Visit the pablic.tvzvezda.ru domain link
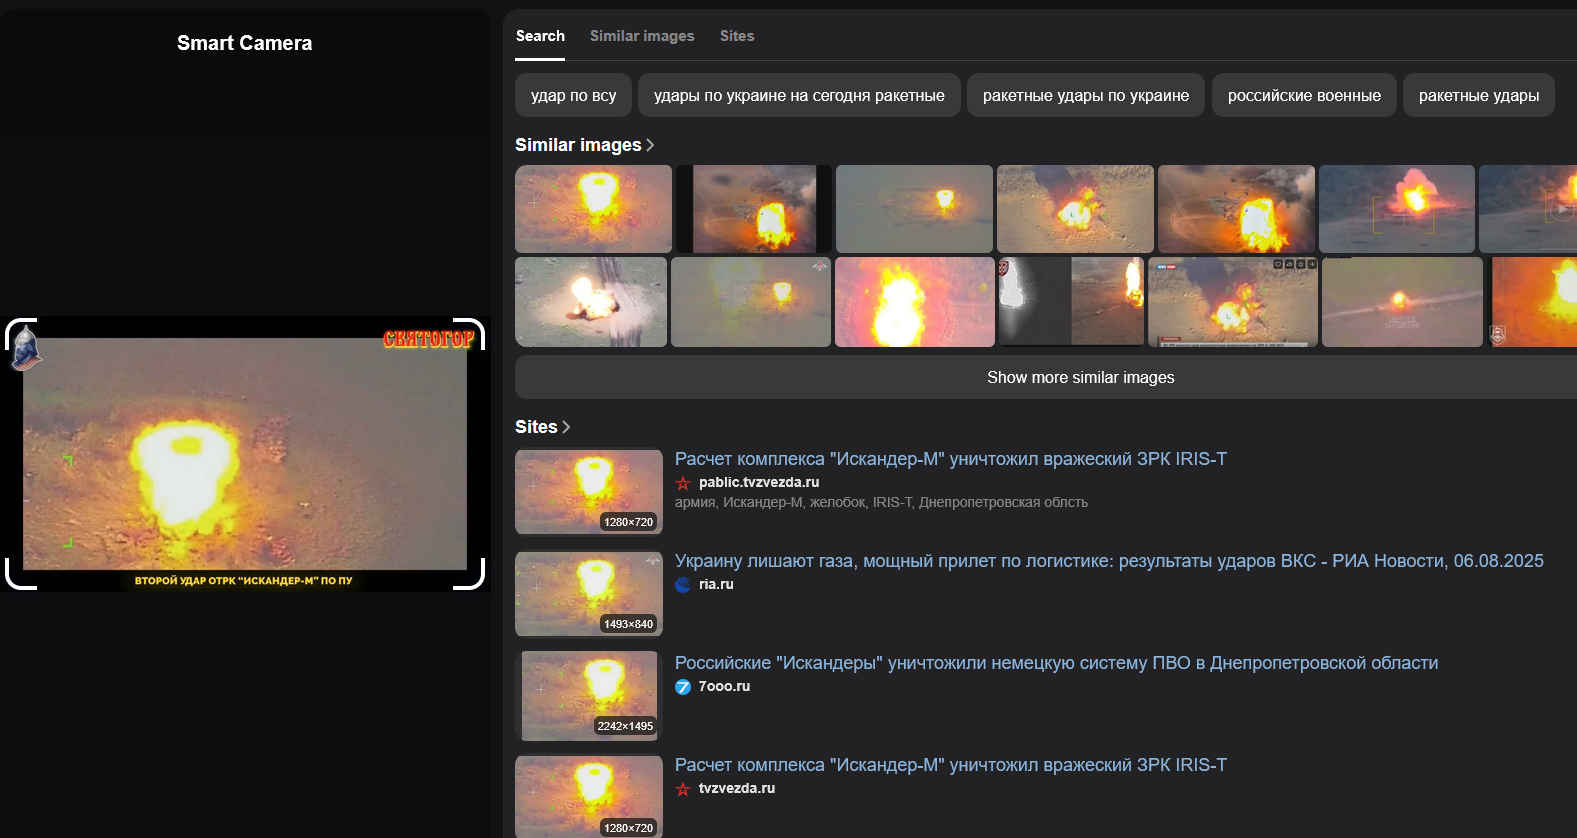Viewport: 1577px width, 838px height. [x=759, y=483]
